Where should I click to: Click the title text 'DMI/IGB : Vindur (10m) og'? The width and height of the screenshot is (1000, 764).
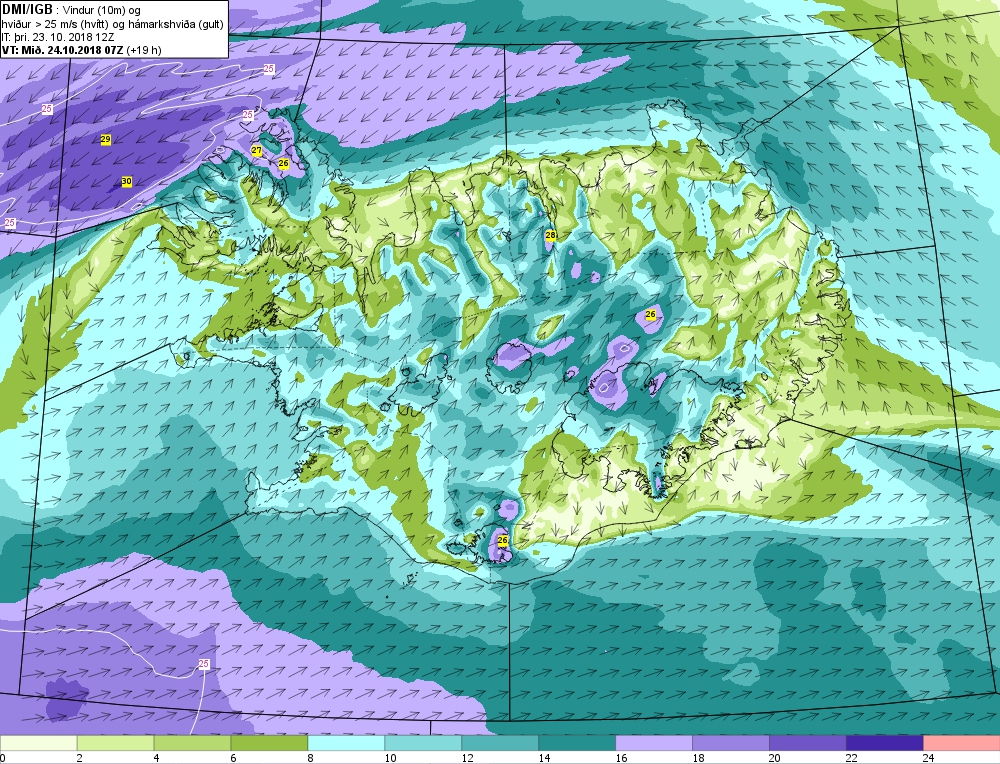(71, 10)
